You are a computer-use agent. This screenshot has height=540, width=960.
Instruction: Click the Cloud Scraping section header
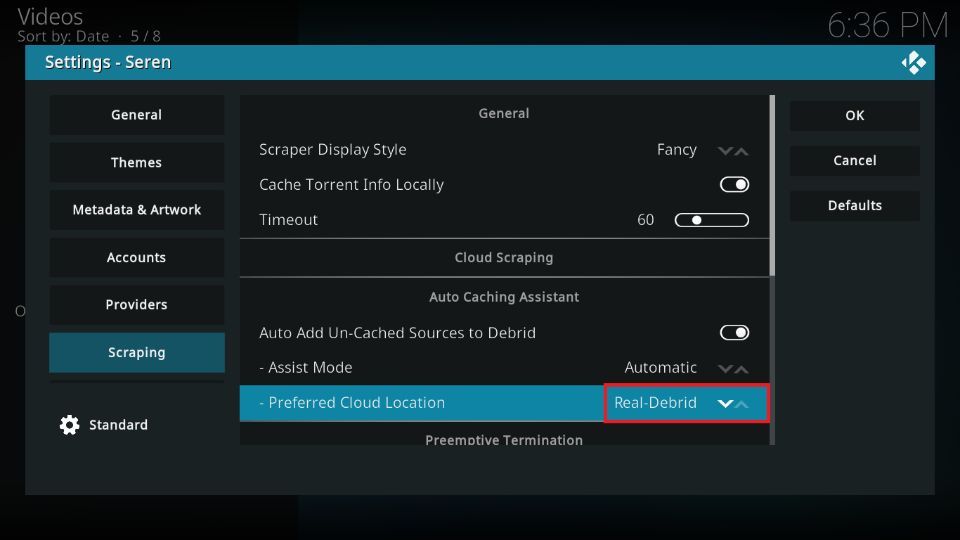pyautogui.click(x=504, y=258)
